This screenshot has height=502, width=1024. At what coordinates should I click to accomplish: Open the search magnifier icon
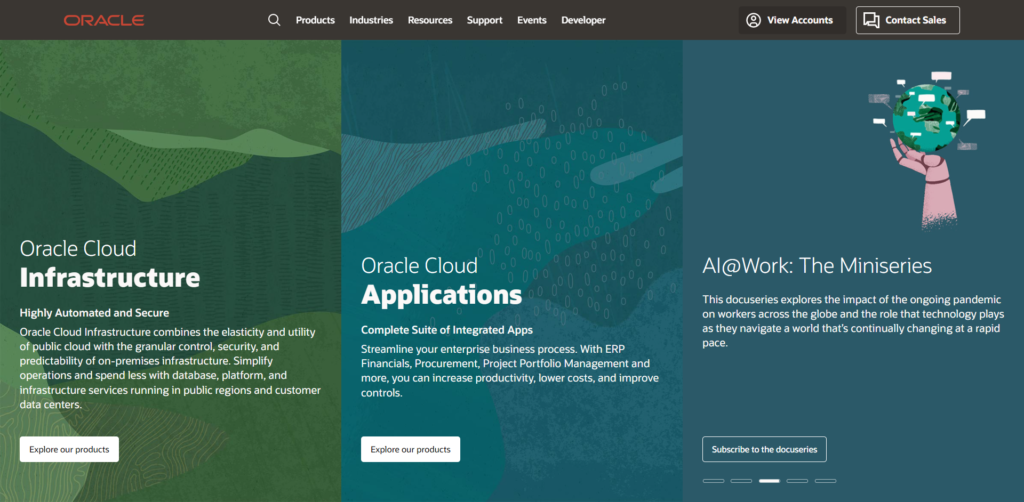[274, 20]
